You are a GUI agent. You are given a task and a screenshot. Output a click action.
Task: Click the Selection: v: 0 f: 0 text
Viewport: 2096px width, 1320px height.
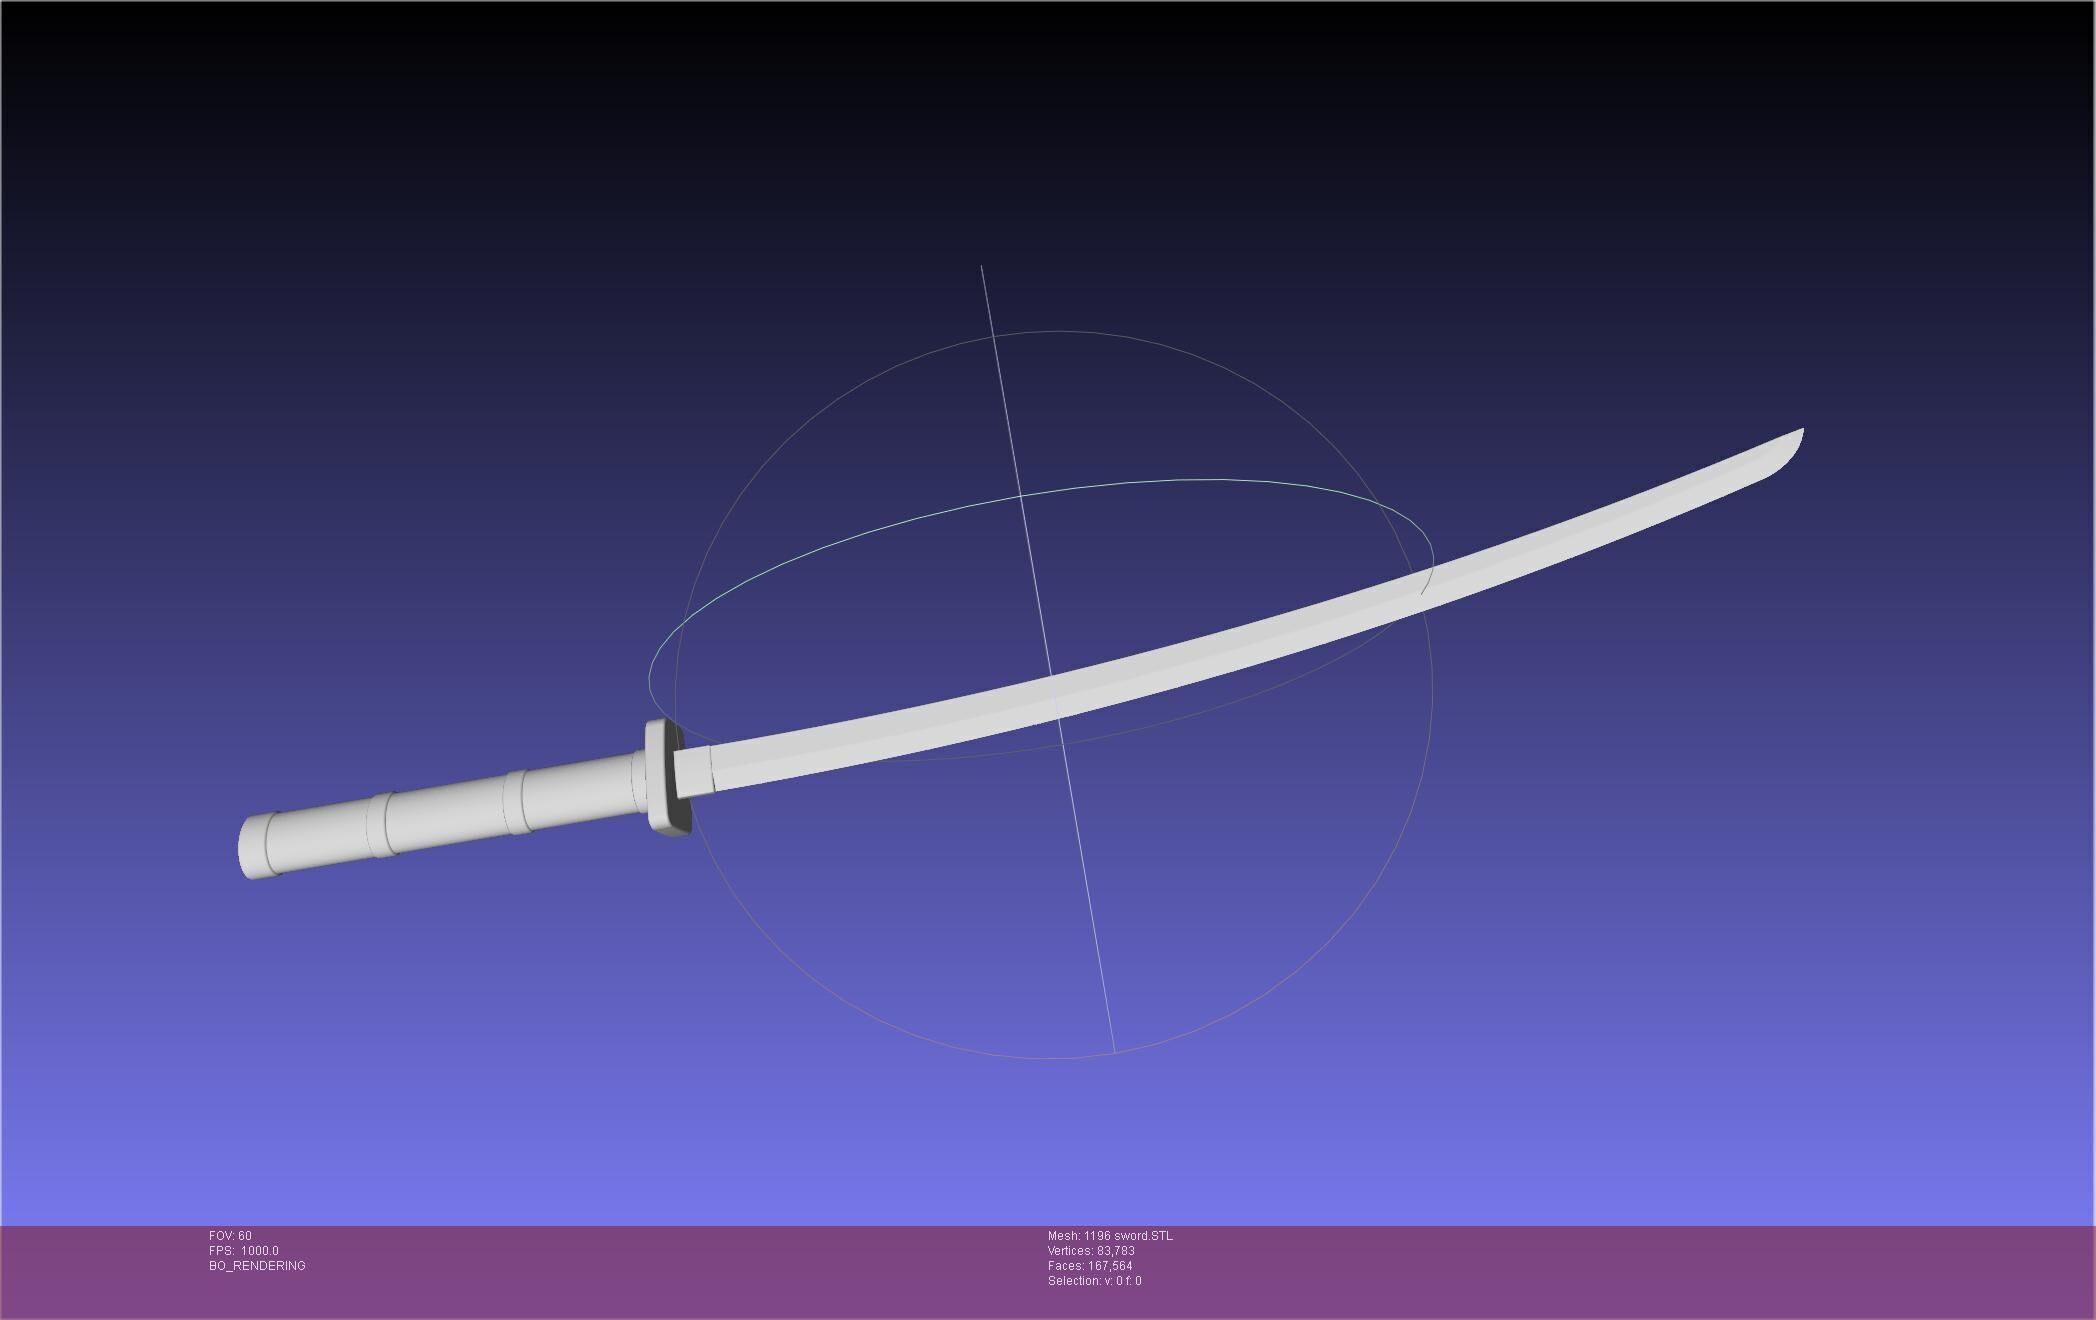[x=1094, y=1281]
